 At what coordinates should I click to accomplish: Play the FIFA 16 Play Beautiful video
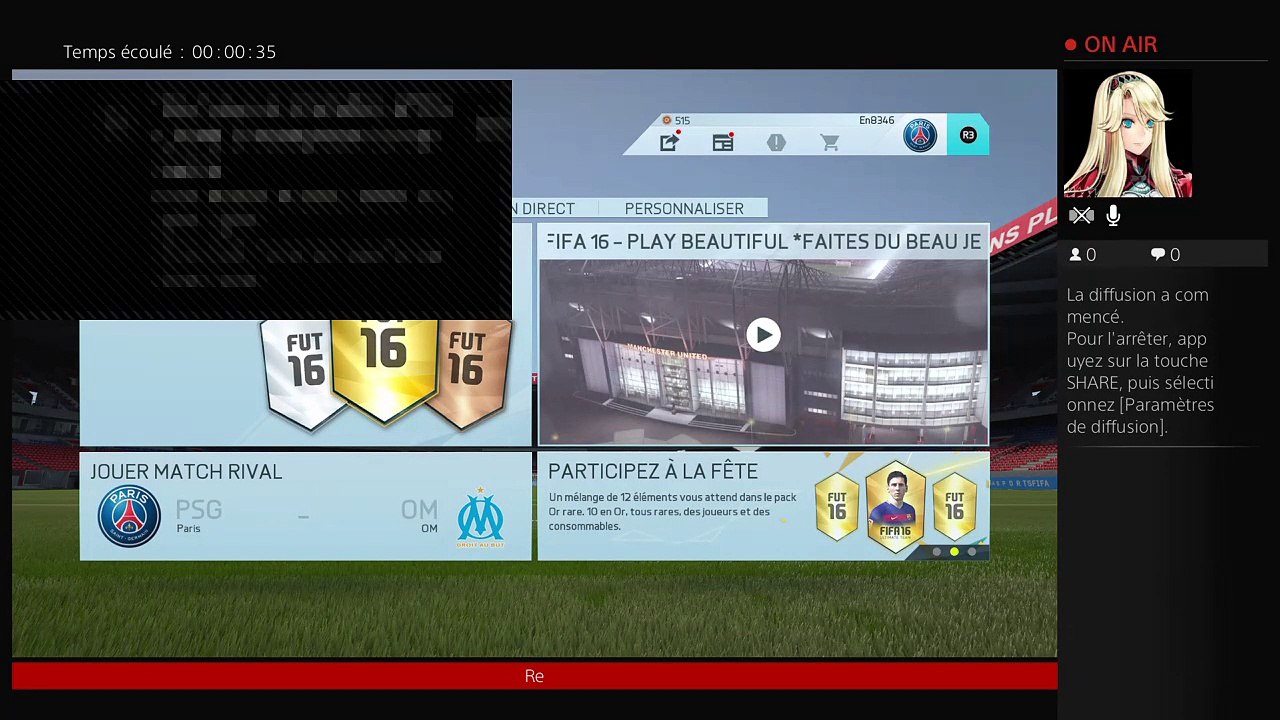(x=763, y=335)
